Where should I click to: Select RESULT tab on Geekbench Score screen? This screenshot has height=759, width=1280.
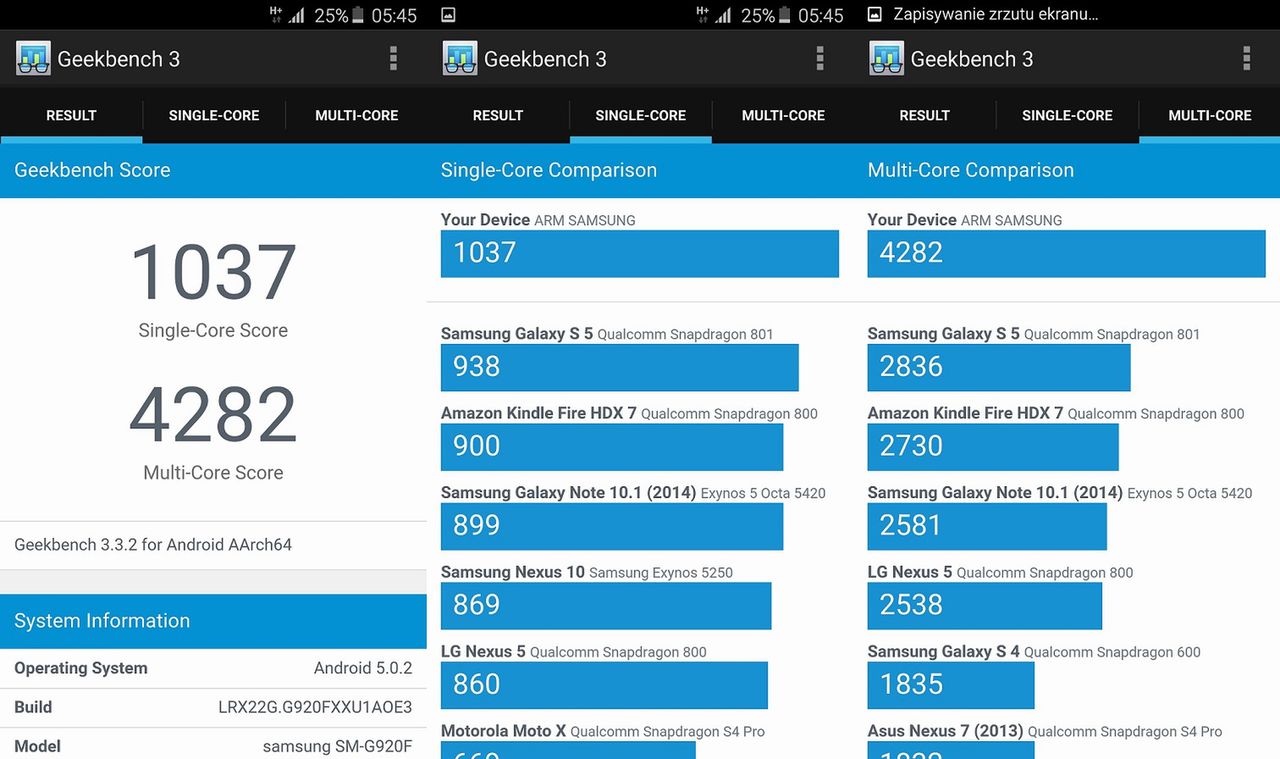71,115
